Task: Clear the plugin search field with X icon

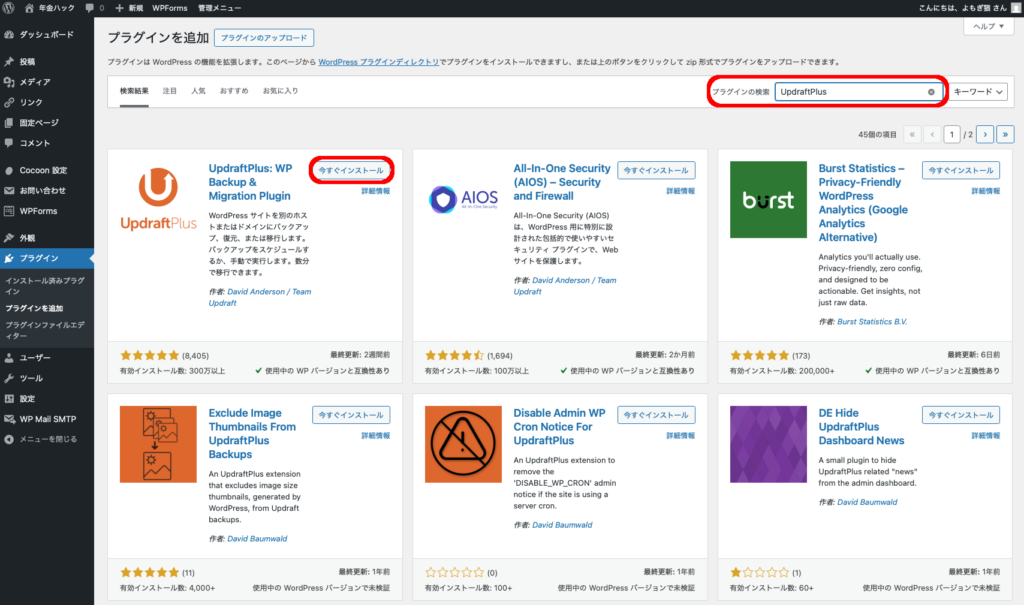Action: [931, 92]
